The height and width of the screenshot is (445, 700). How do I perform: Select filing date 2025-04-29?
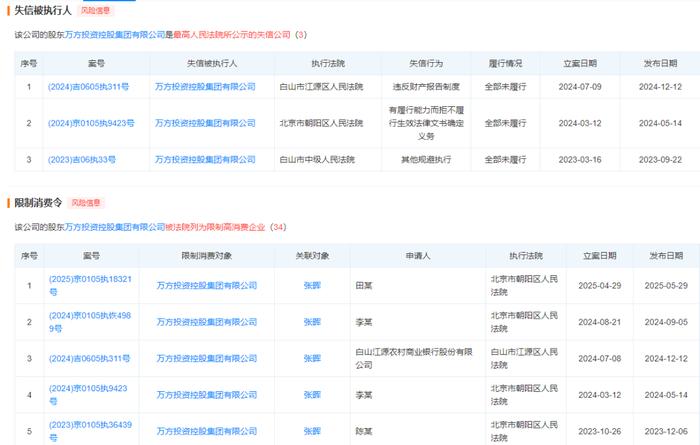click(600, 285)
